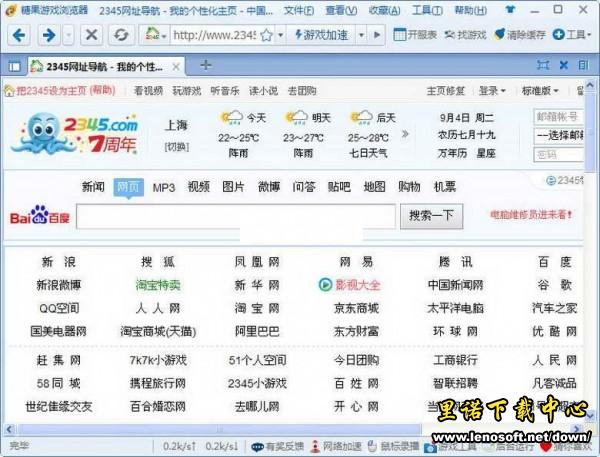Open the tab list icon at far right

click(x=583, y=65)
